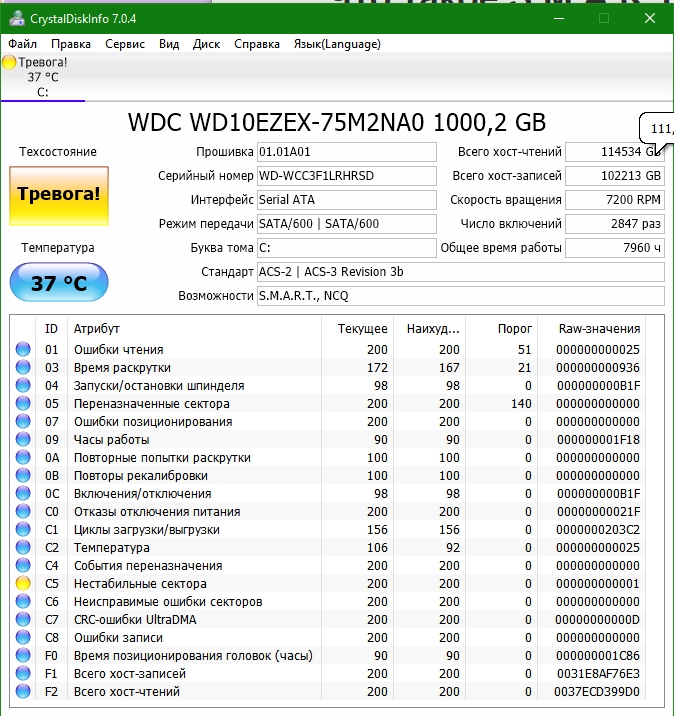Click the 7200 RPM rotation speed field
This screenshot has width=674, height=716.
click(615, 200)
